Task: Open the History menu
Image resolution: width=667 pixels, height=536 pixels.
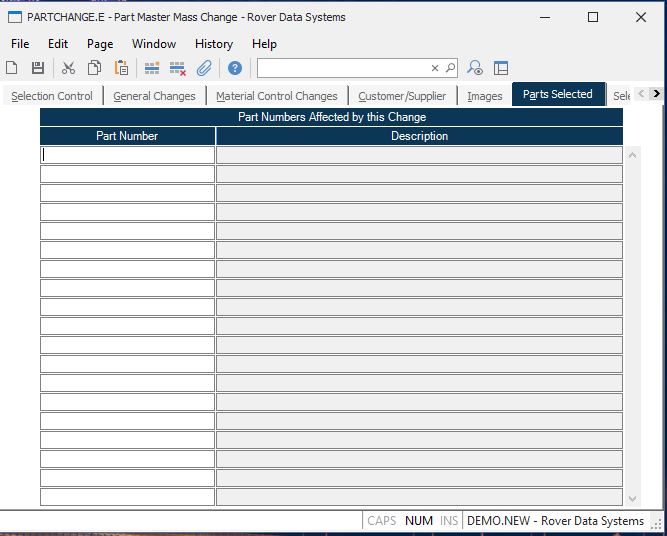Action: coord(213,44)
